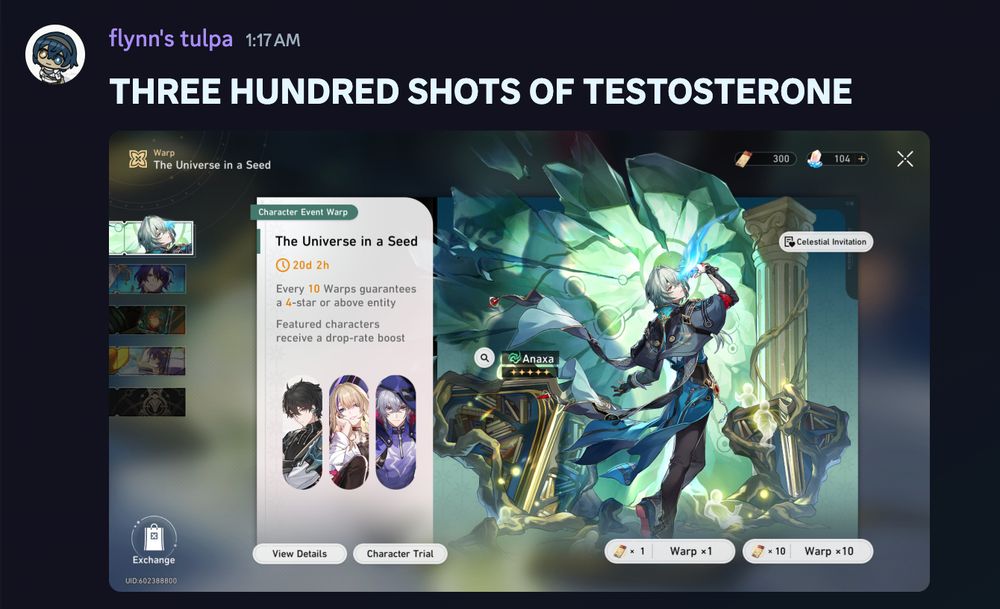Click the Celestial Invitation card icon
The height and width of the screenshot is (609, 1000).
pyautogui.click(x=789, y=242)
